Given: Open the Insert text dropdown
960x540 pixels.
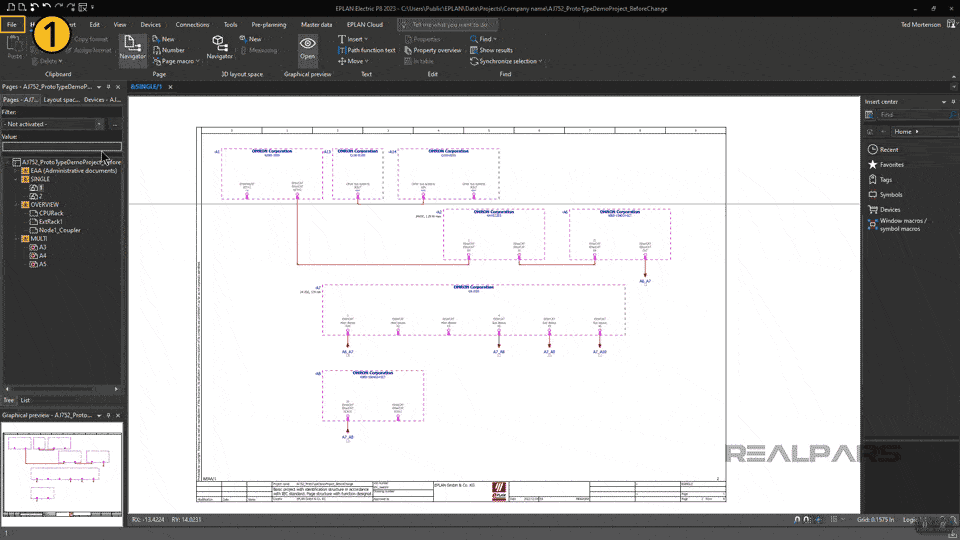Looking at the screenshot, I should (x=353, y=39).
